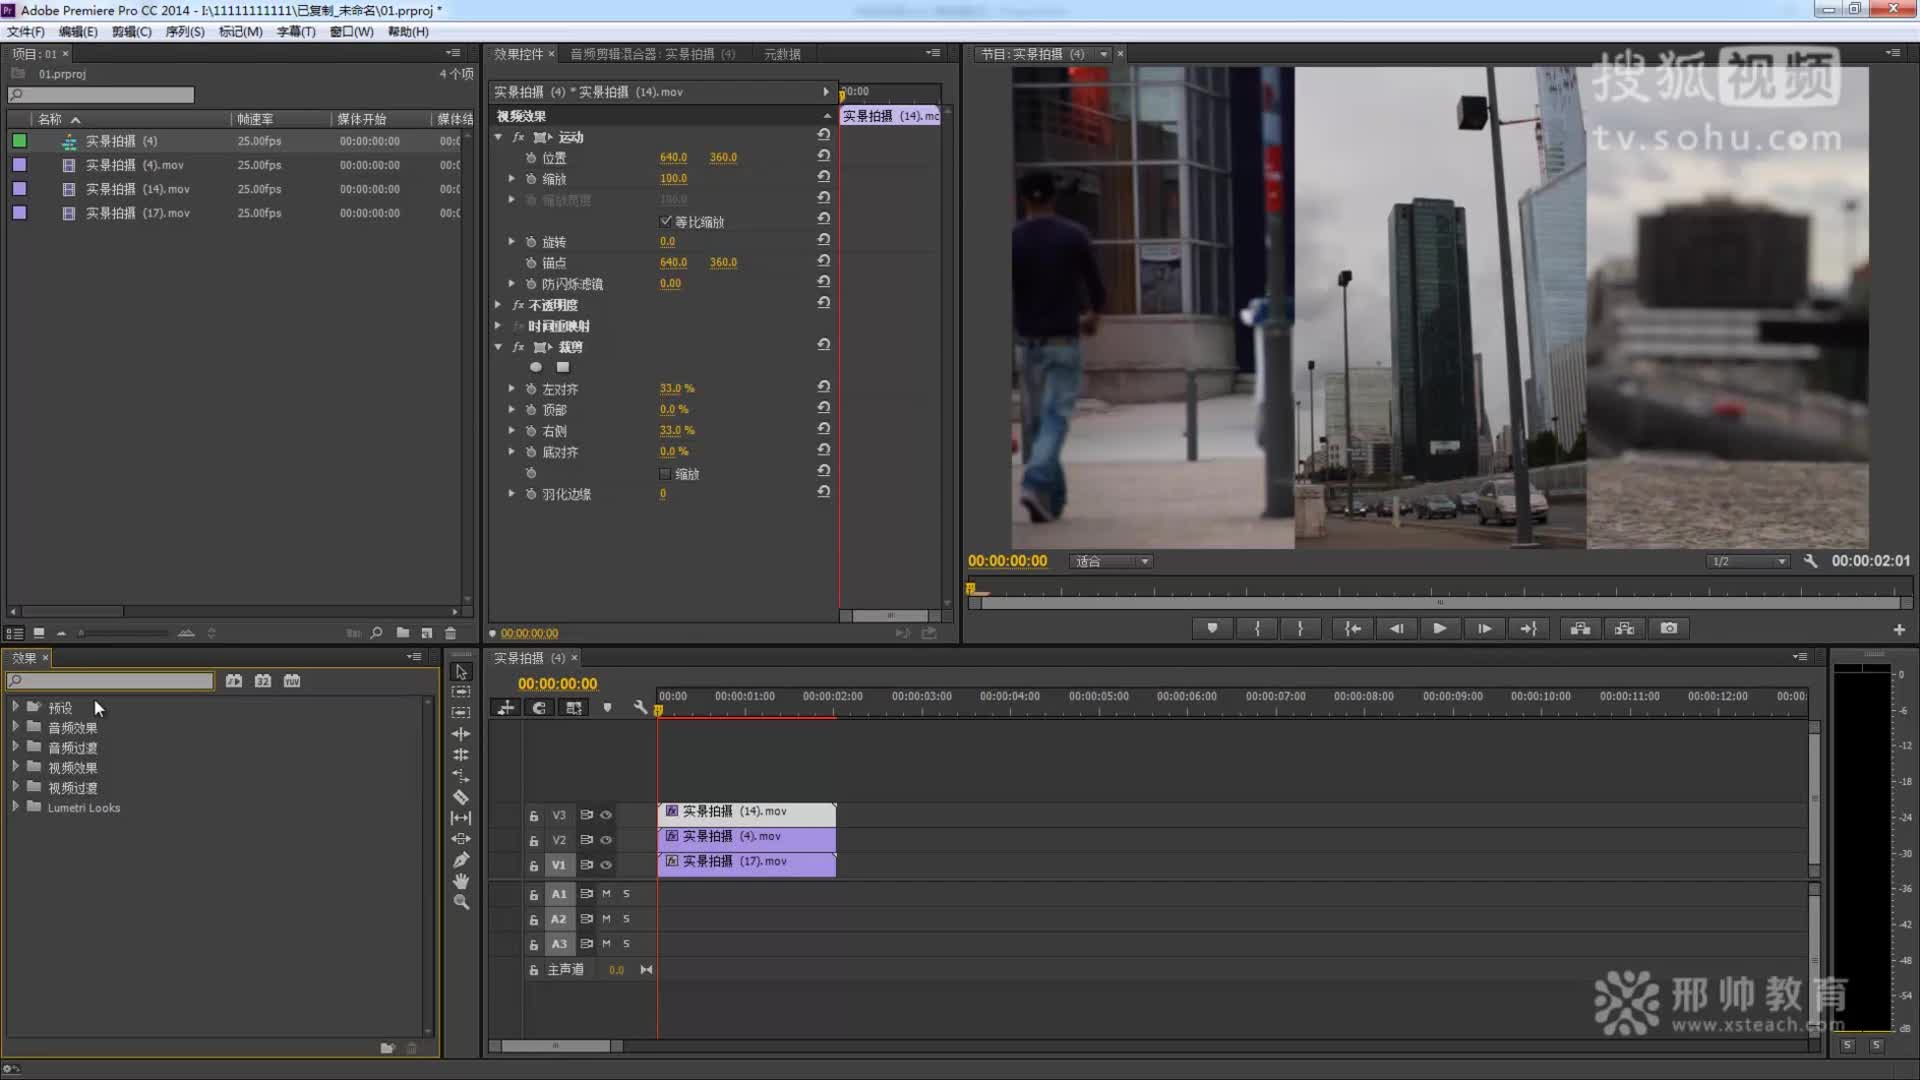
Task: Go to In point in Program monitor
Action: pos(1352,629)
